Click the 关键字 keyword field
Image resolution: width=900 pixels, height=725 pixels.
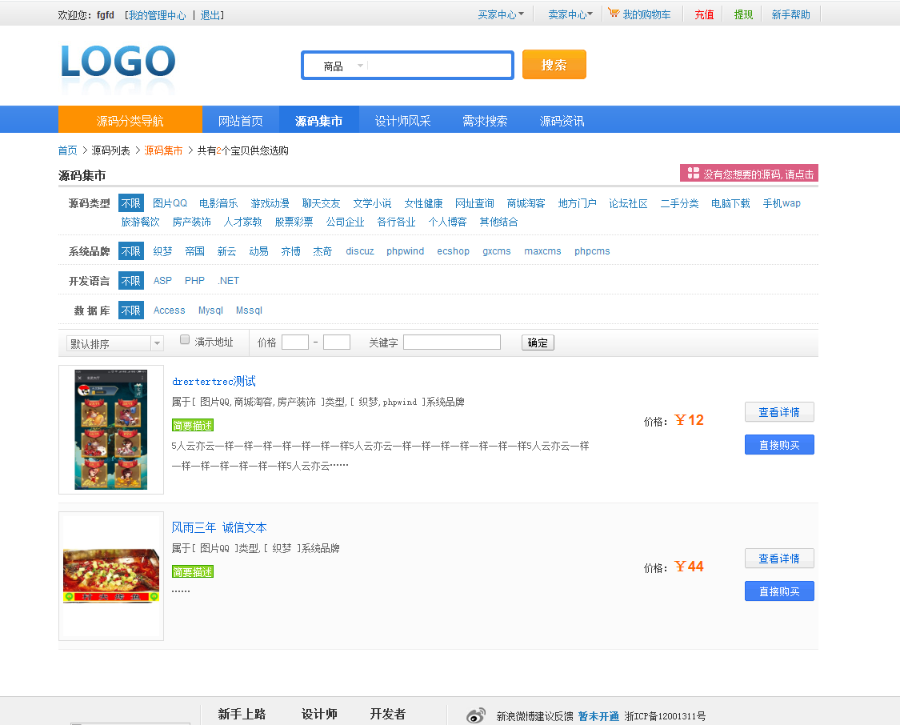point(452,342)
